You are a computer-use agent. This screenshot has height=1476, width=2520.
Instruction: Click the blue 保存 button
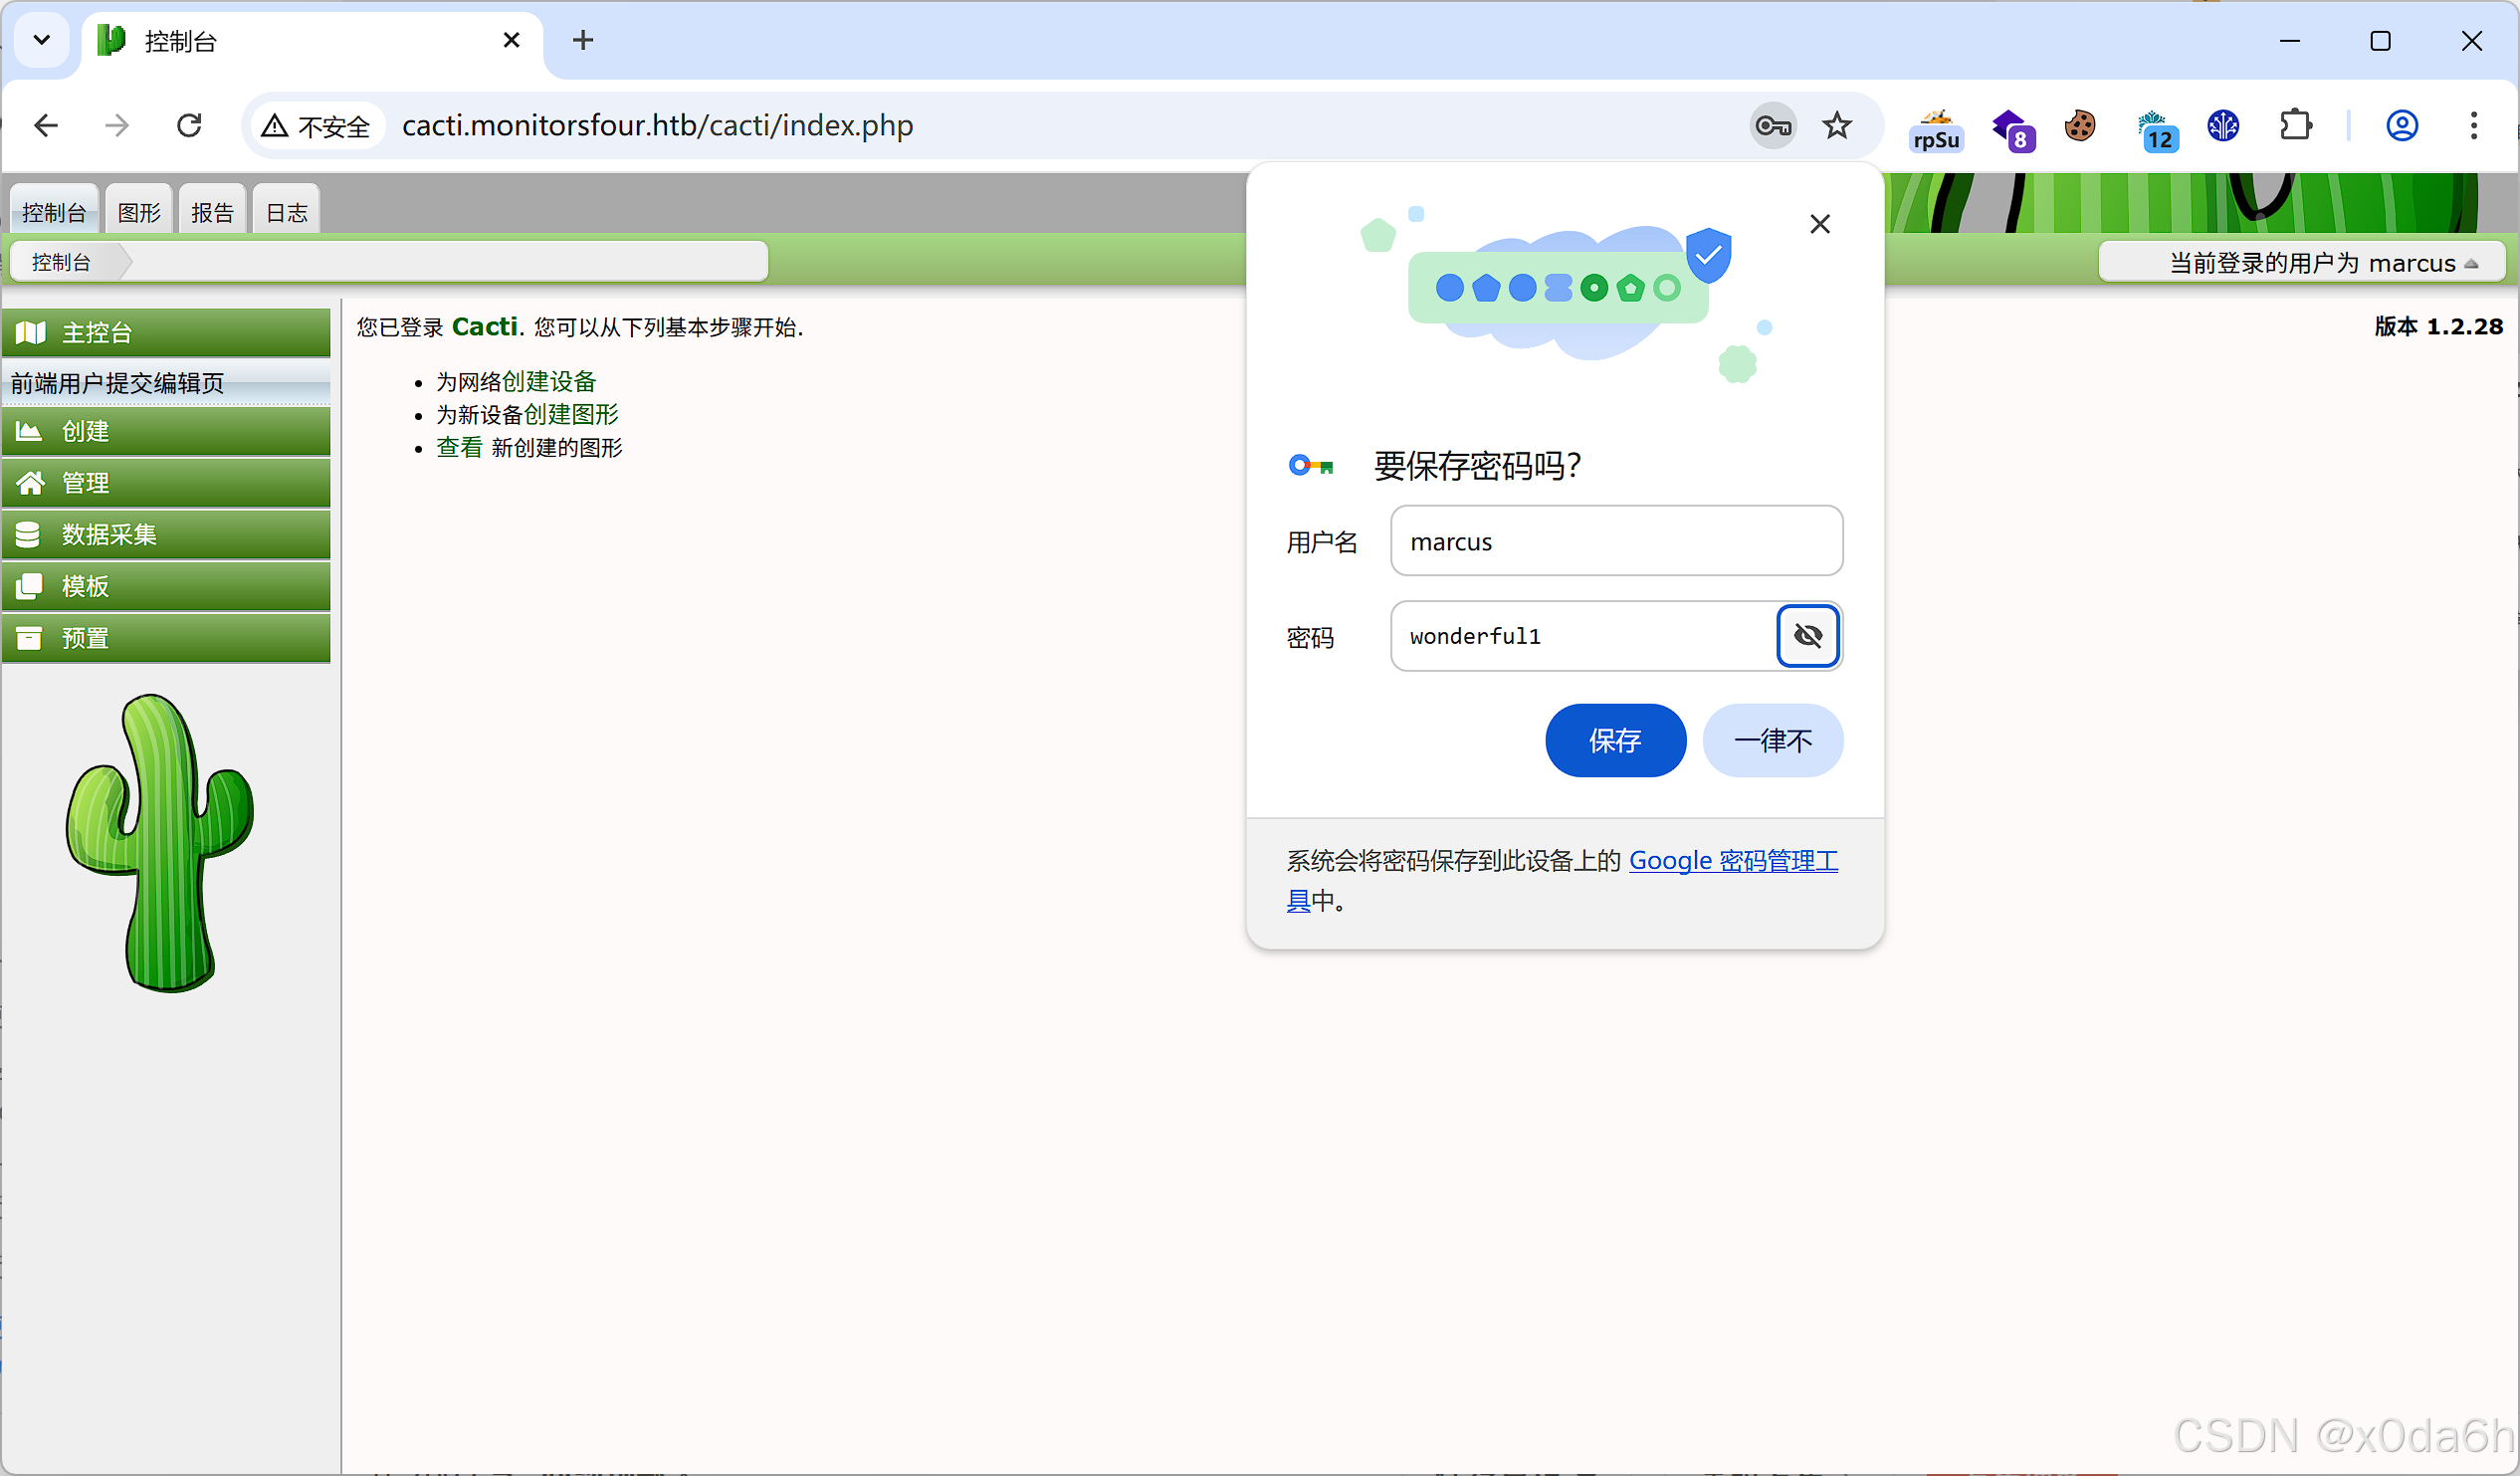point(1614,741)
